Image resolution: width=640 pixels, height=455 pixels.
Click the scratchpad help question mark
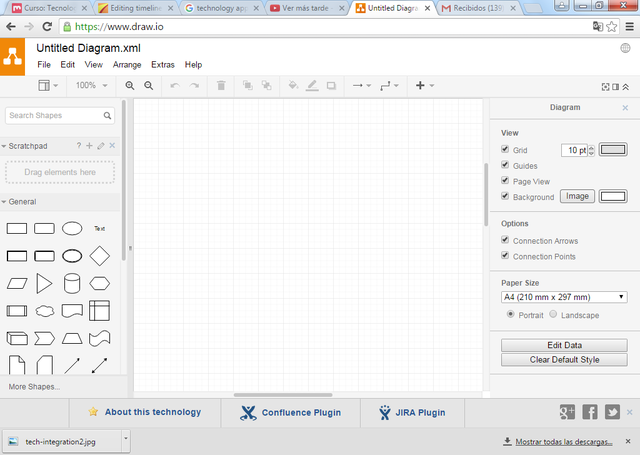[x=79, y=146]
